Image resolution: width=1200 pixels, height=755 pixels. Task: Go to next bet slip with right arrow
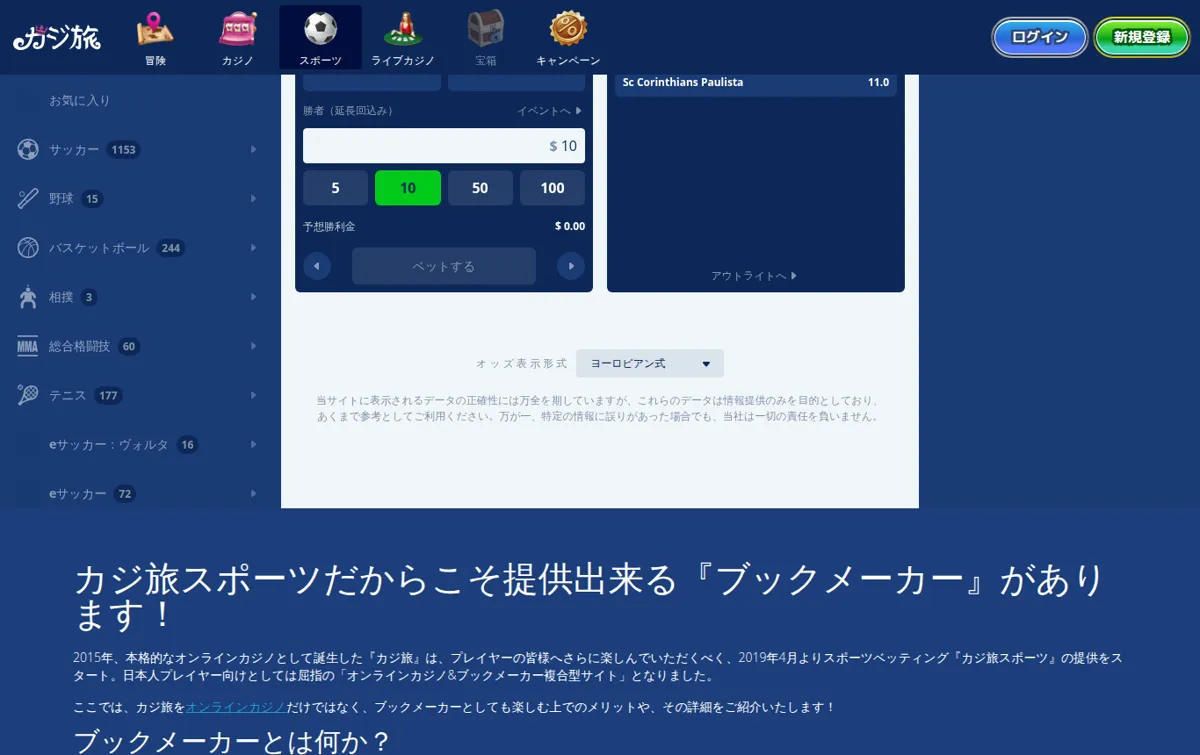[571, 266]
